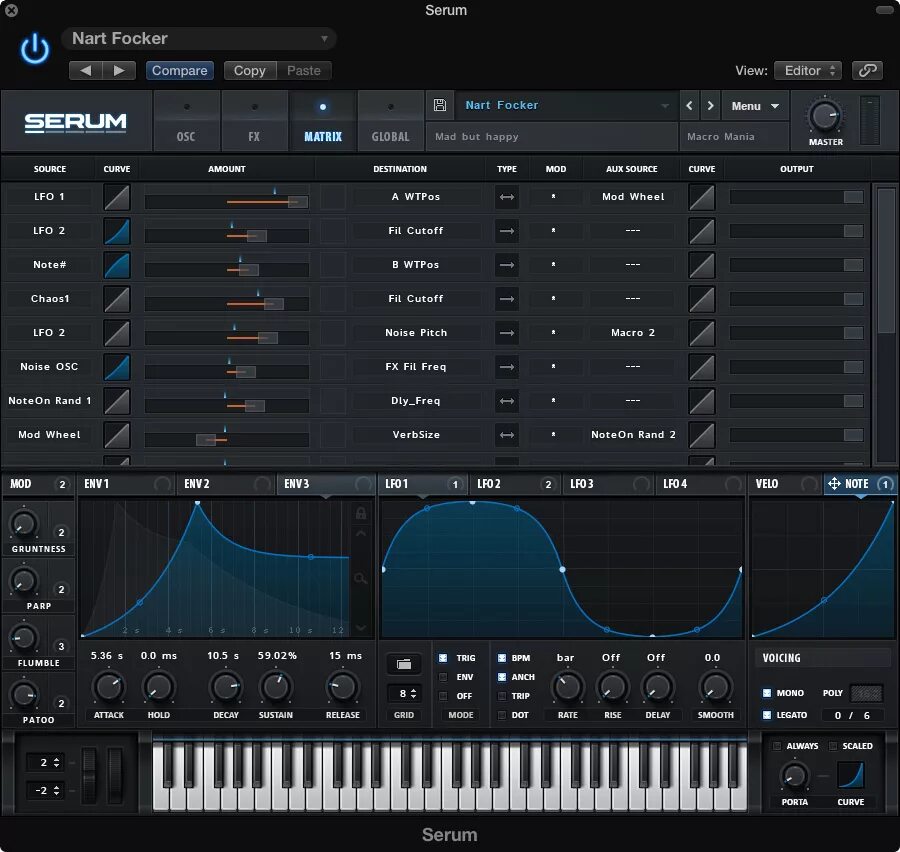Select previous preset triangle in host header

coord(86,71)
